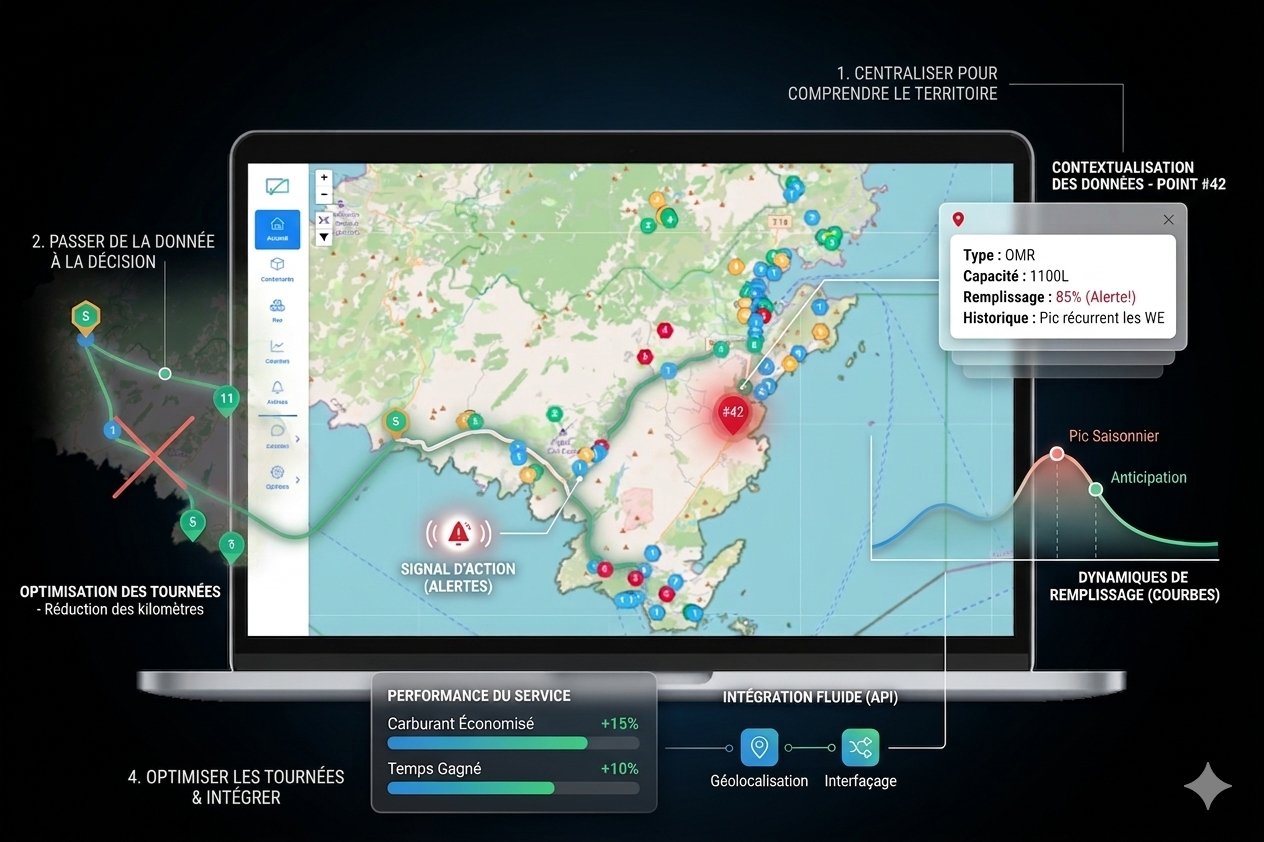Click the Pic Saisonnier point on curve
Image resolution: width=1264 pixels, height=842 pixels.
(x=1056, y=454)
